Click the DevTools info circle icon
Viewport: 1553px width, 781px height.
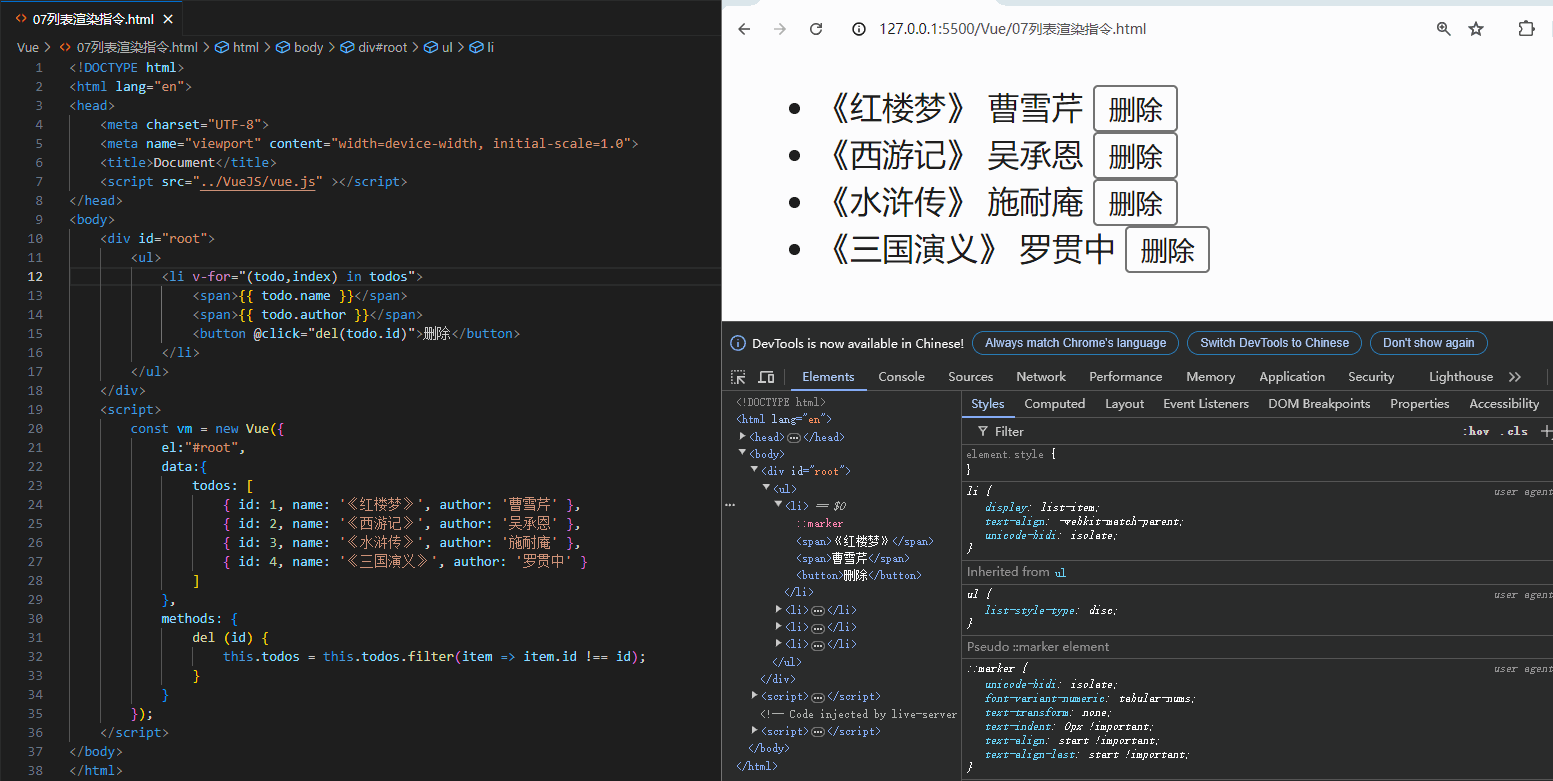738,343
